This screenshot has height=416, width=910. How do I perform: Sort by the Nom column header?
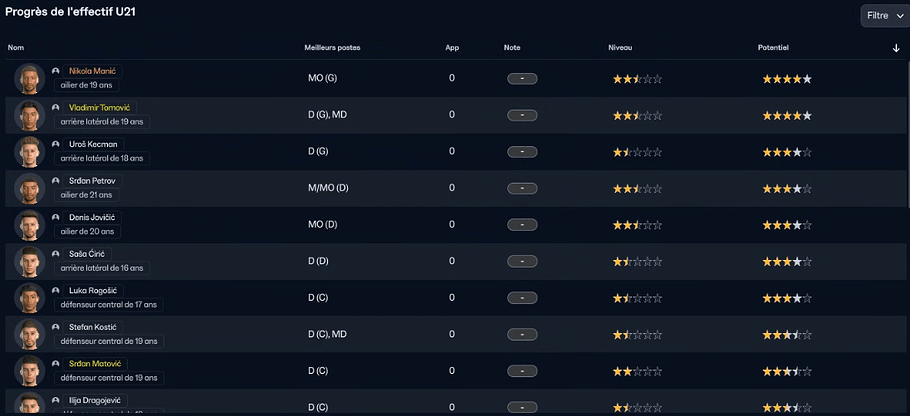pyautogui.click(x=16, y=48)
